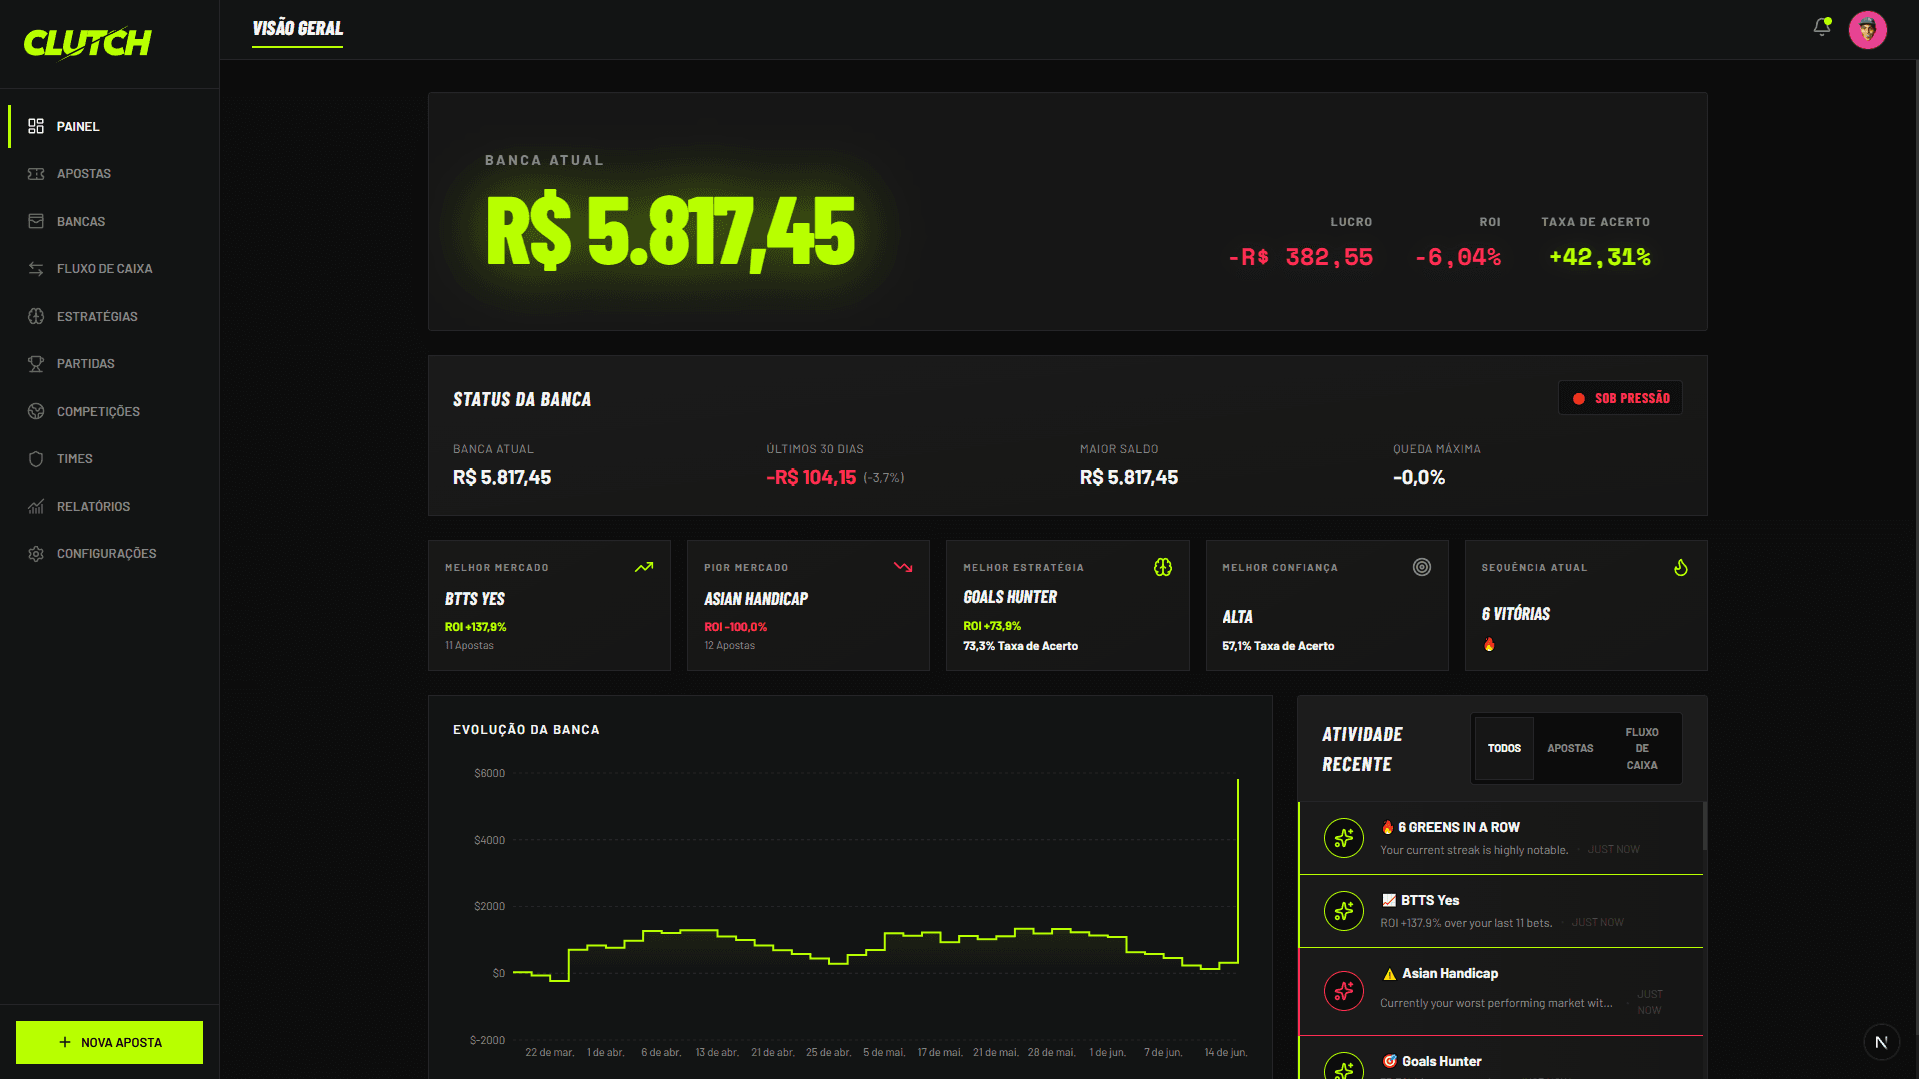Click the Sob Pressão status badge
Image resolution: width=1919 pixels, height=1079 pixels.
coord(1620,398)
